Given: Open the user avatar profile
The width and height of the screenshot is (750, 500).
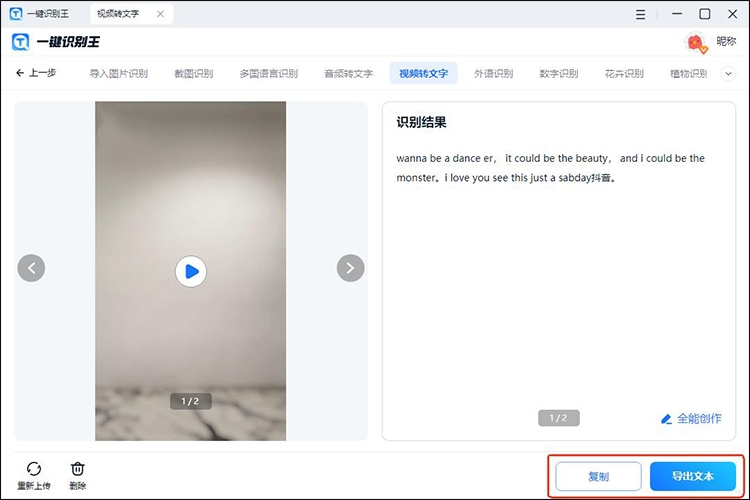Looking at the screenshot, I should pos(696,43).
